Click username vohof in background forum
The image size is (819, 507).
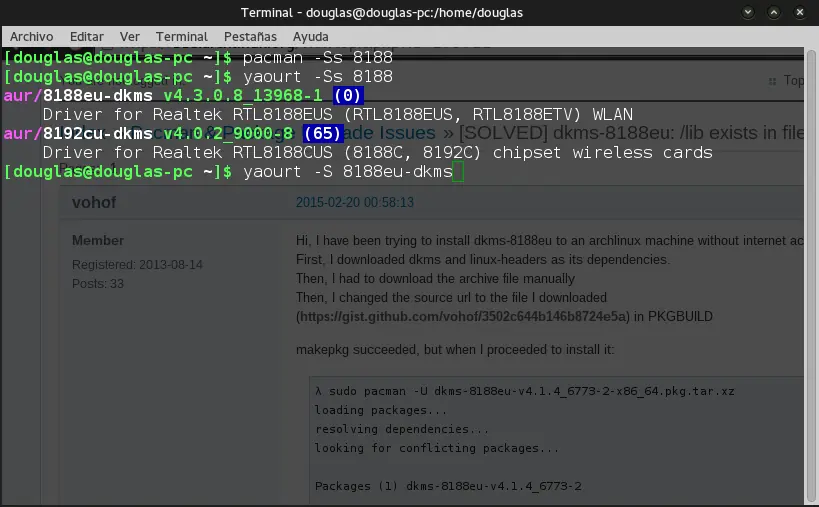coord(94,203)
